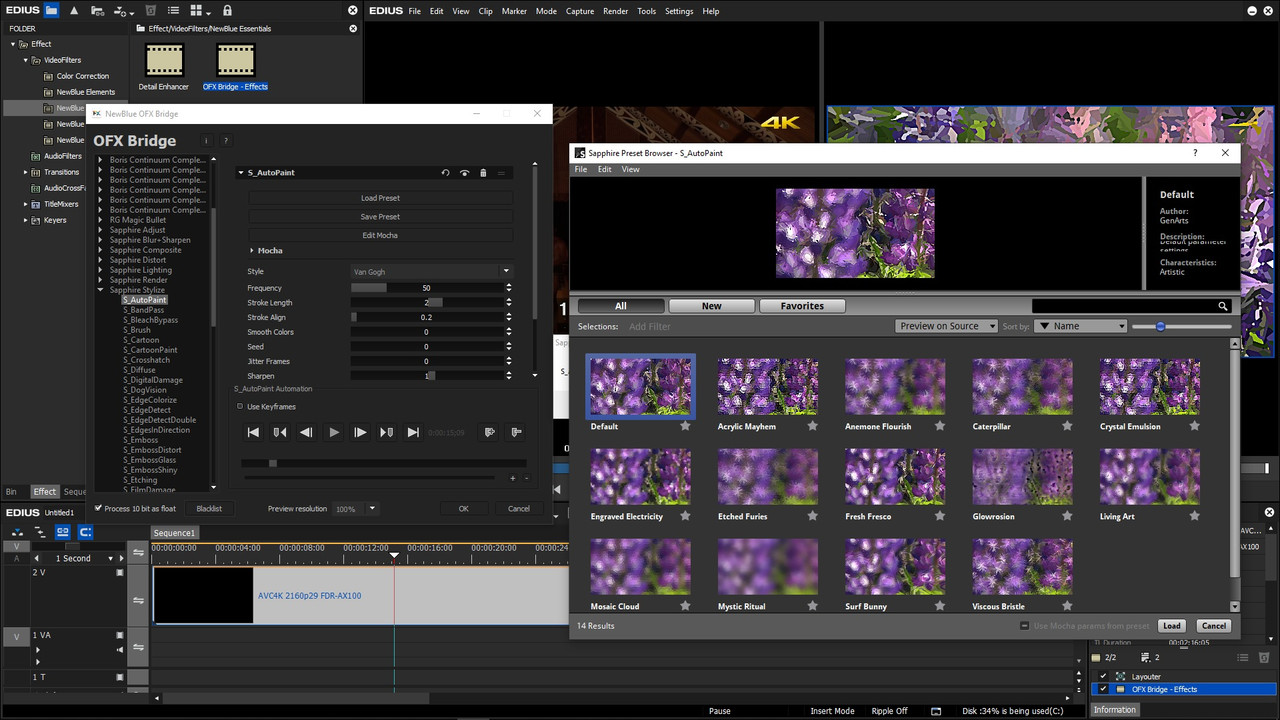
Task: Expand the Sapphire Adjust tree node
Action: coord(101,230)
